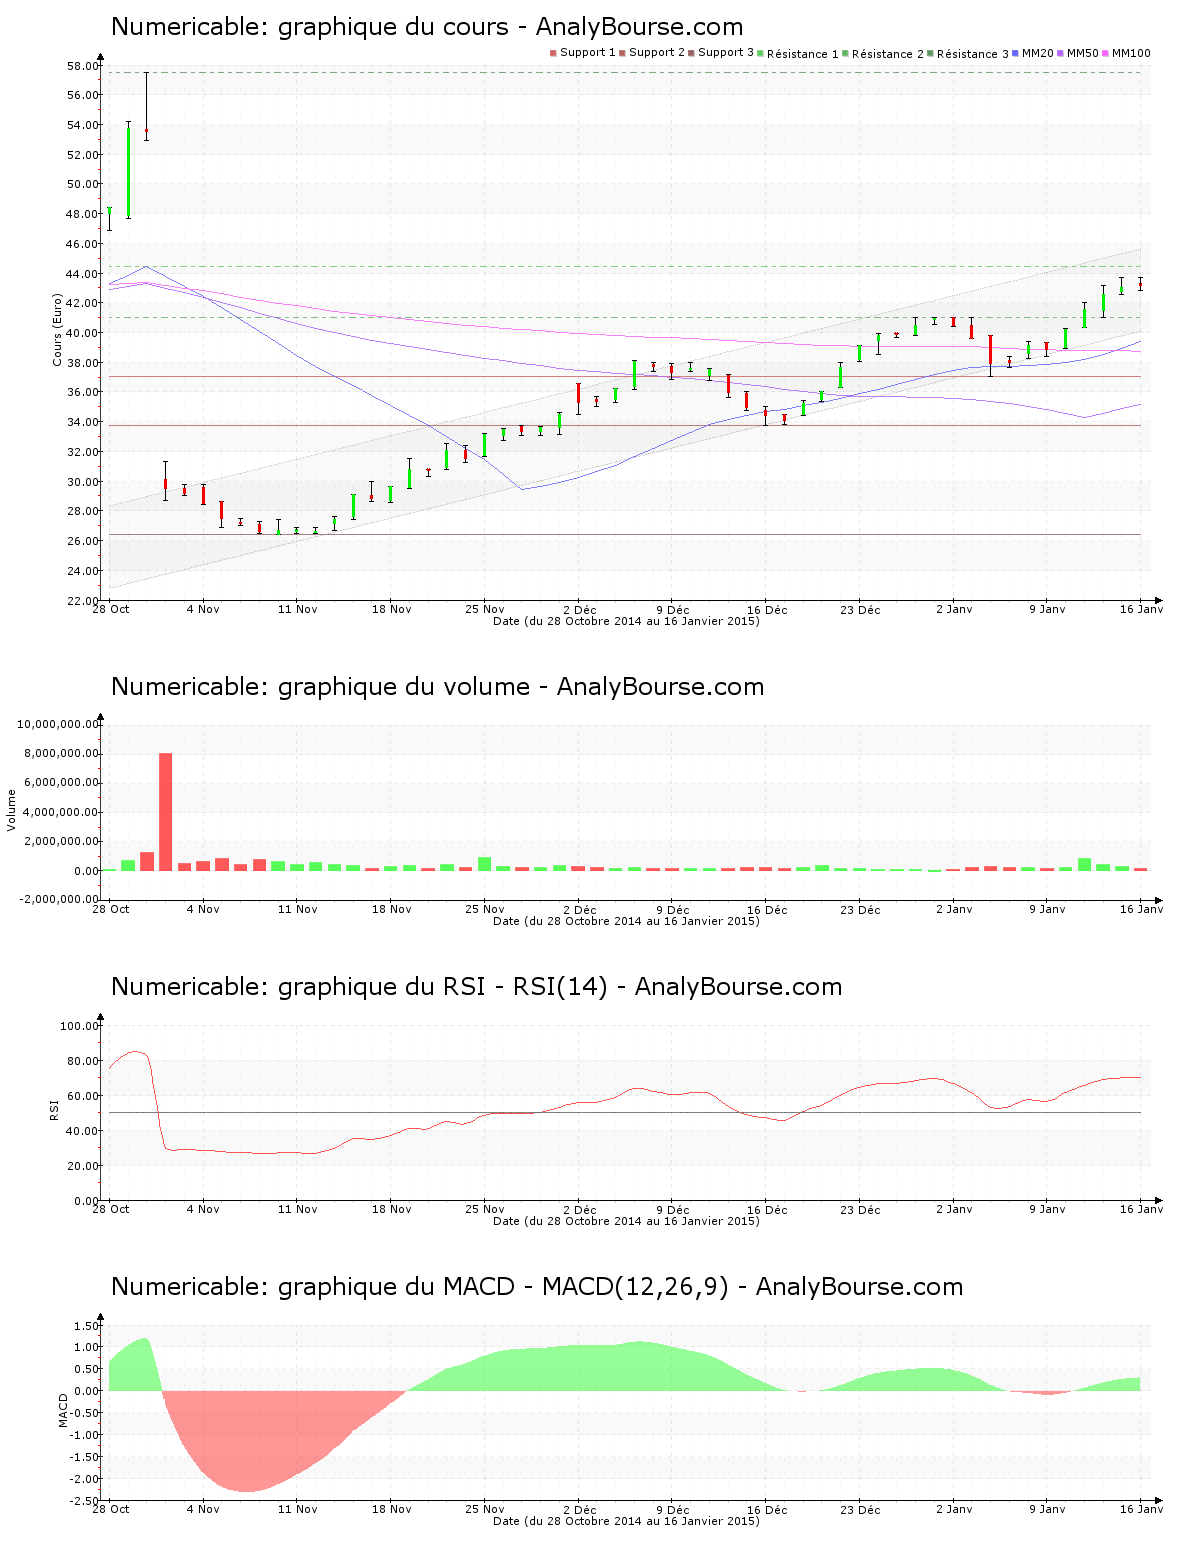Select the Résistance 3 legend label
1200x1550 pixels.
(x=973, y=54)
